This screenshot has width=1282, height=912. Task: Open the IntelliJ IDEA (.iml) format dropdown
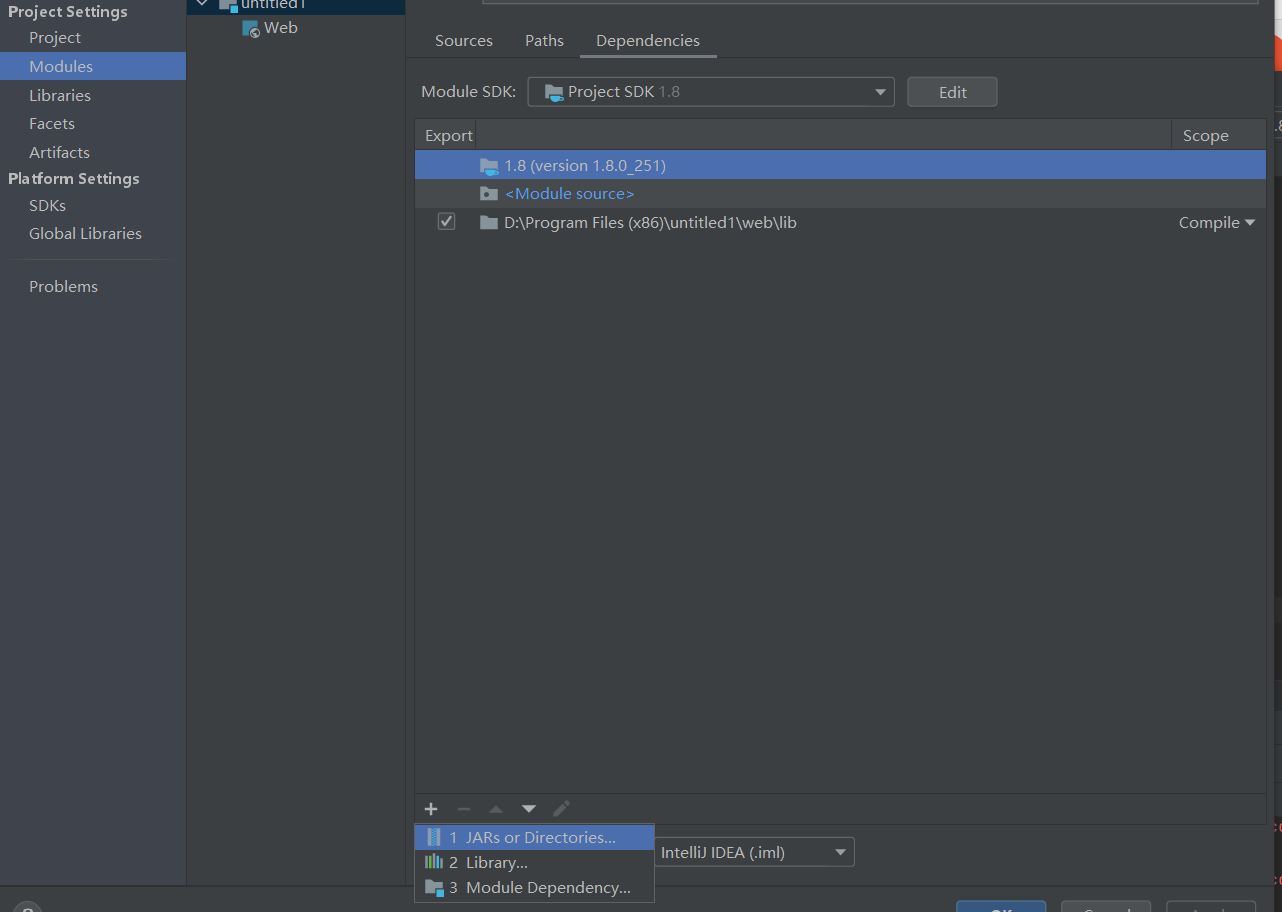pyautogui.click(x=754, y=853)
